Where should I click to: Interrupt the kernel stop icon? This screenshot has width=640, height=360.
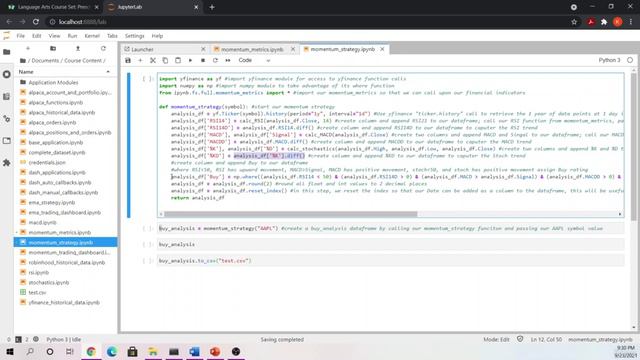[203, 60]
